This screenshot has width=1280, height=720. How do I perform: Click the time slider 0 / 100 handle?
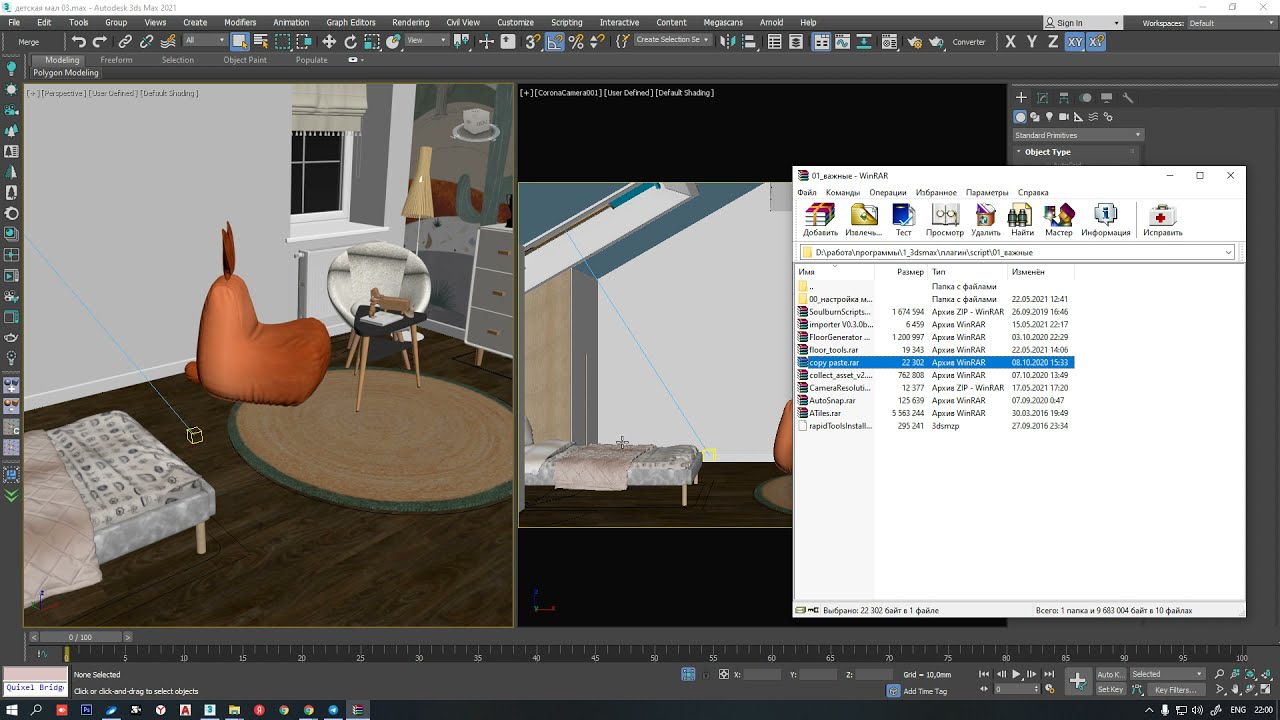[x=80, y=637]
